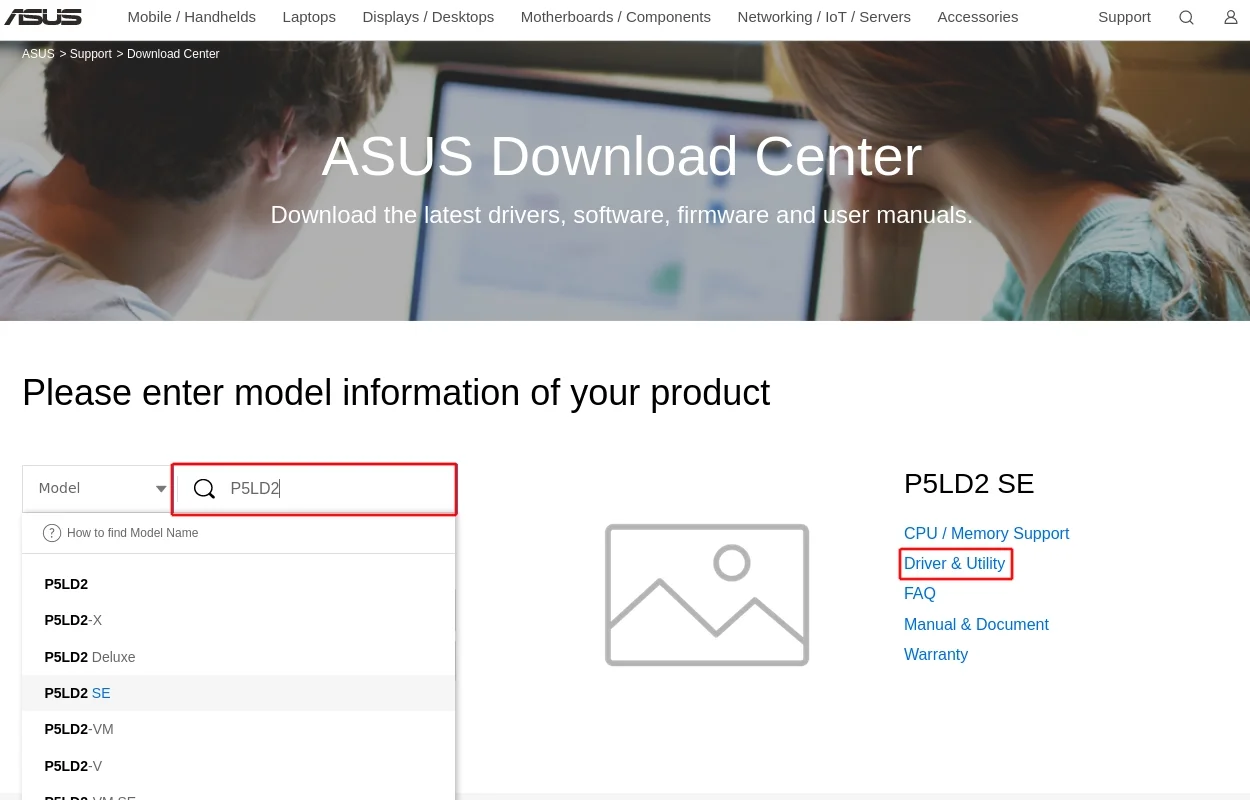The image size is (1250, 800).
Task: Open the Manual & Document link
Action: [976, 624]
